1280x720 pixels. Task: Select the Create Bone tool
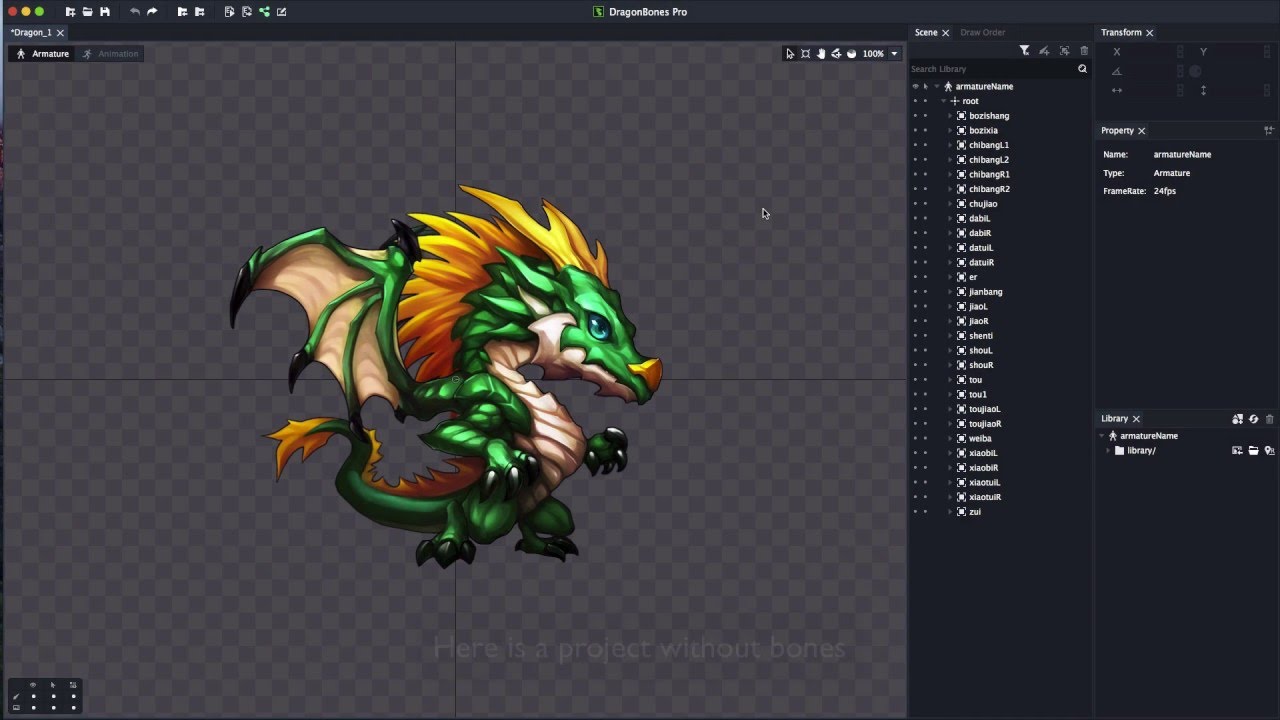[836, 54]
